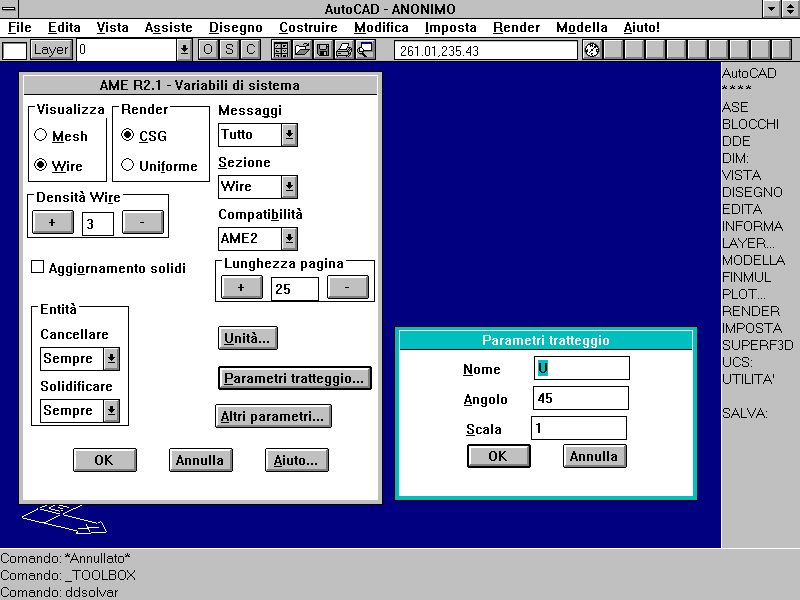Open the Disegno menu
Screen dimensions: 800x600
point(236,27)
